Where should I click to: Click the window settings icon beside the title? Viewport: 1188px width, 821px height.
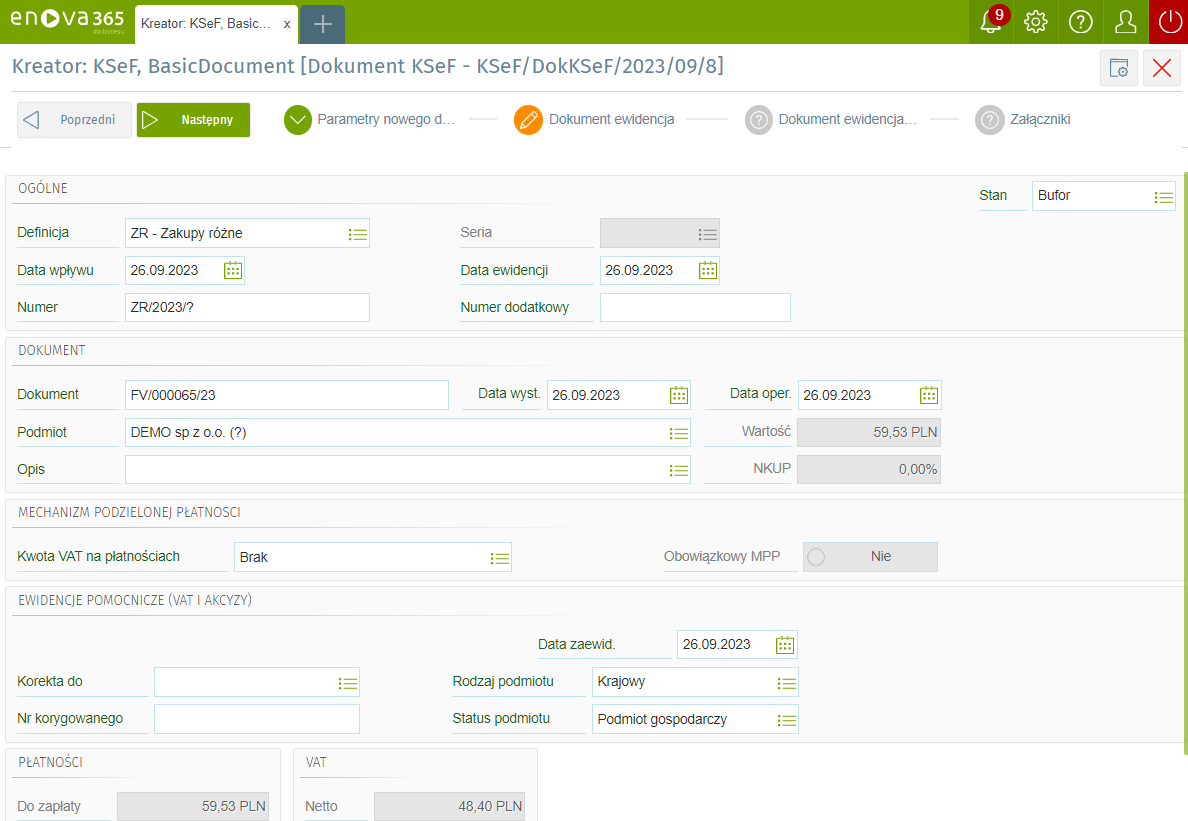click(x=1119, y=68)
